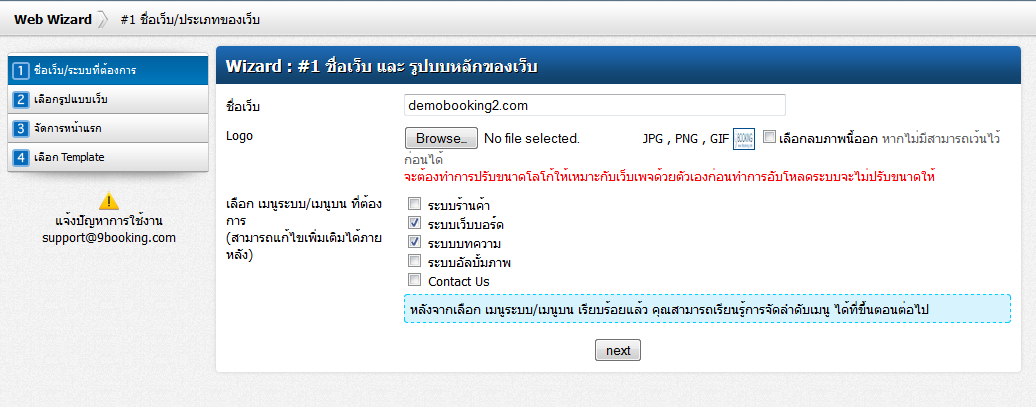1036x407 pixels.
Task: Enable the Contact Us checkbox
Action: pyautogui.click(x=414, y=280)
